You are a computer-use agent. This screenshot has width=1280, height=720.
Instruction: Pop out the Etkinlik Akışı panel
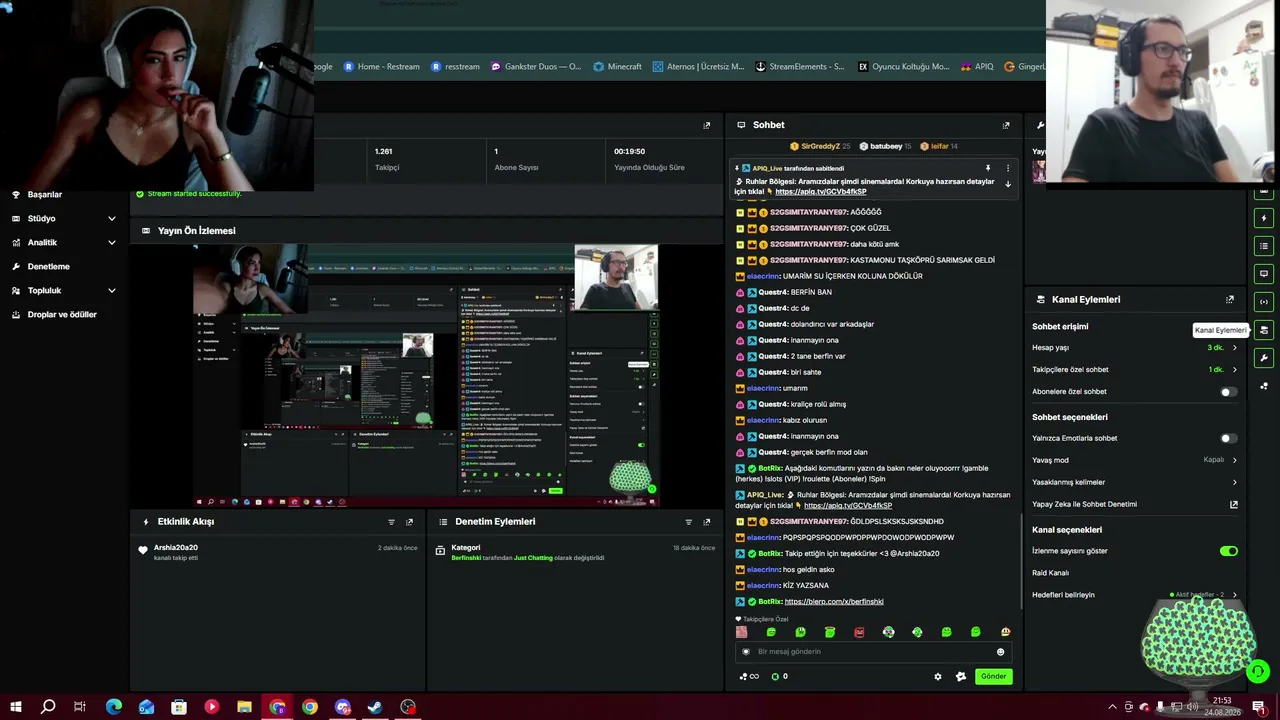[409, 522]
